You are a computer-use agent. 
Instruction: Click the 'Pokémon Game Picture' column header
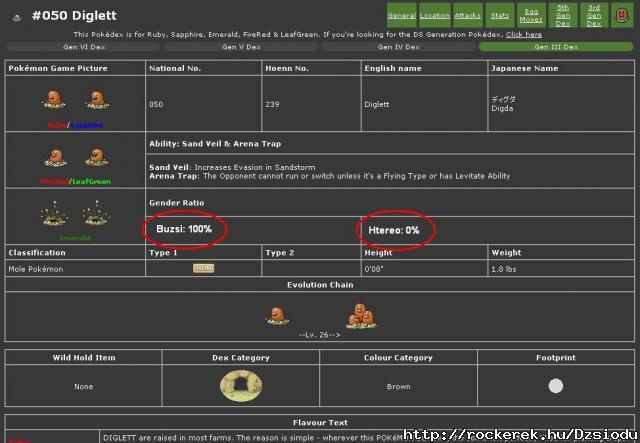(58, 68)
